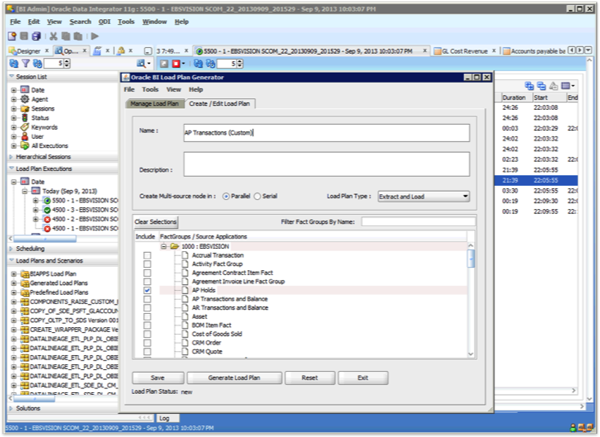Screen dimensions: 600x437
Task: Uncheck the AP Holds checkbox
Action: (147, 290)
